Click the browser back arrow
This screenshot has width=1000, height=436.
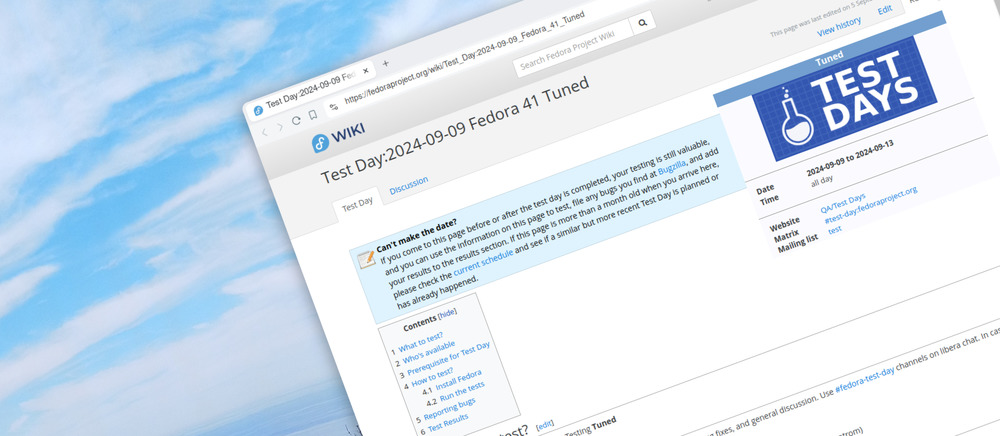coord(265,131)
